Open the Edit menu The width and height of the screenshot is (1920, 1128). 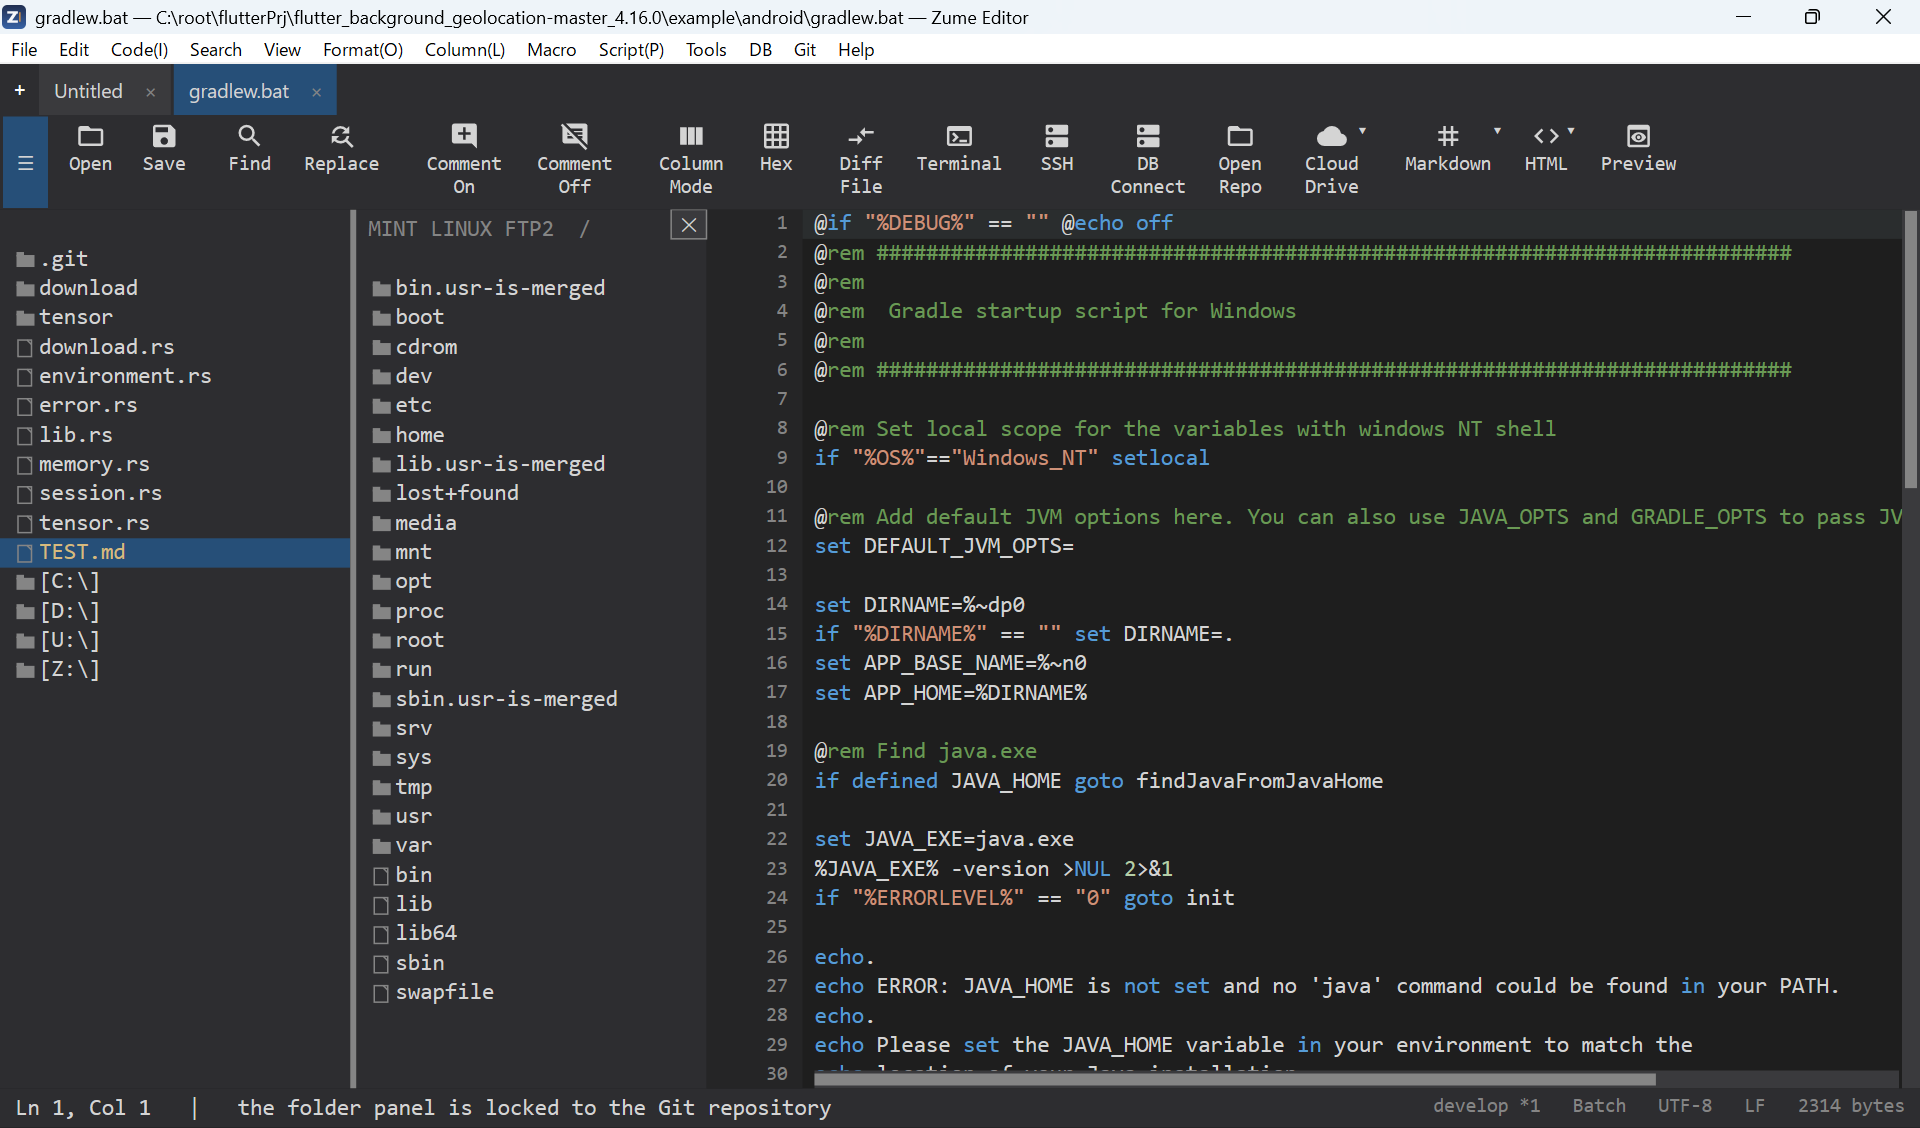[x=74, y=50]
